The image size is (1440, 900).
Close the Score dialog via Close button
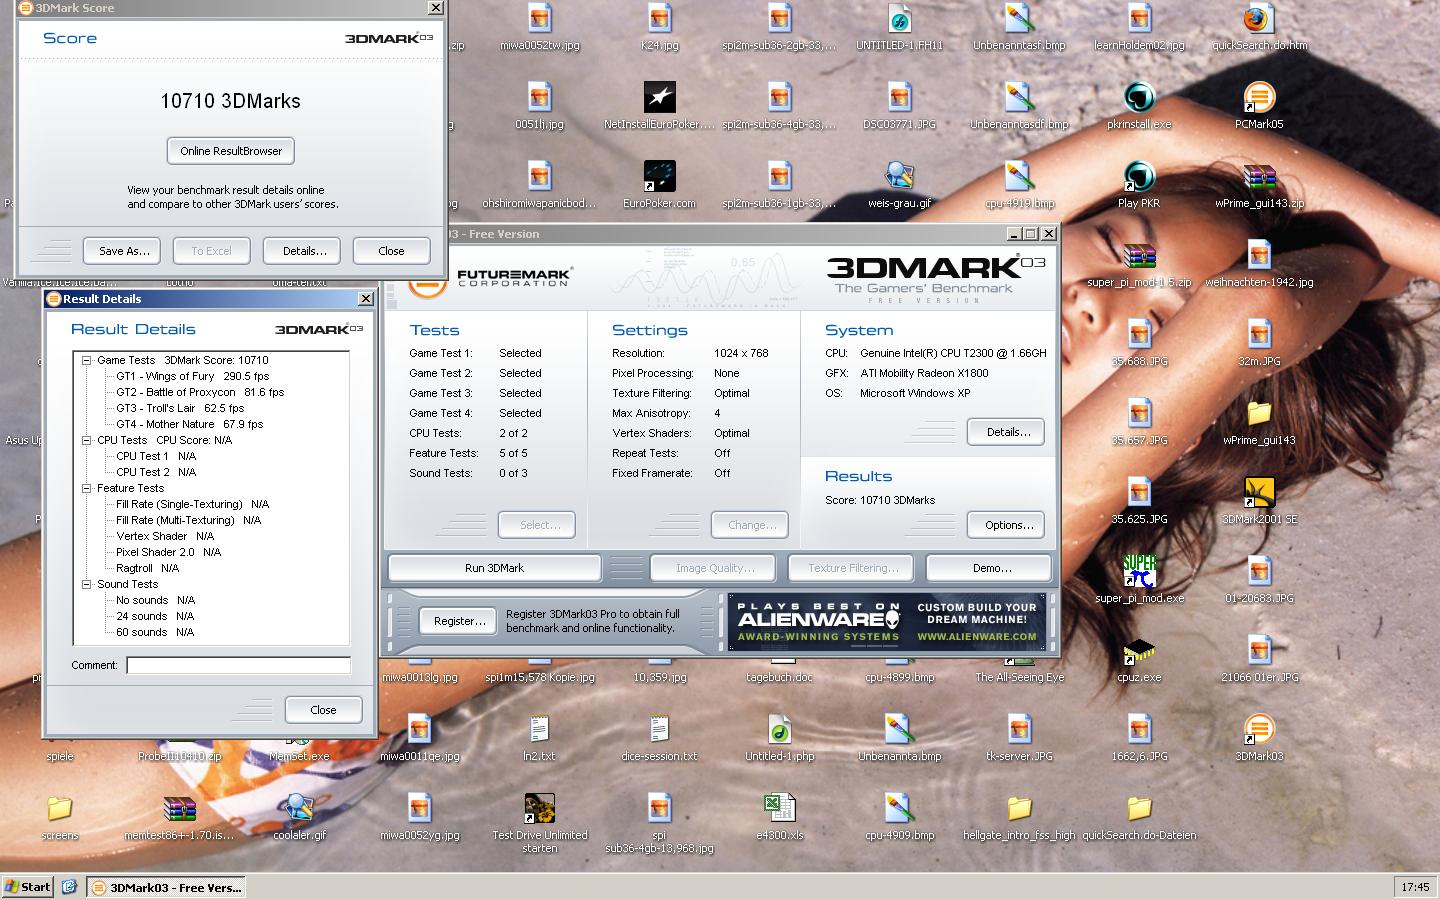[391, 251]
